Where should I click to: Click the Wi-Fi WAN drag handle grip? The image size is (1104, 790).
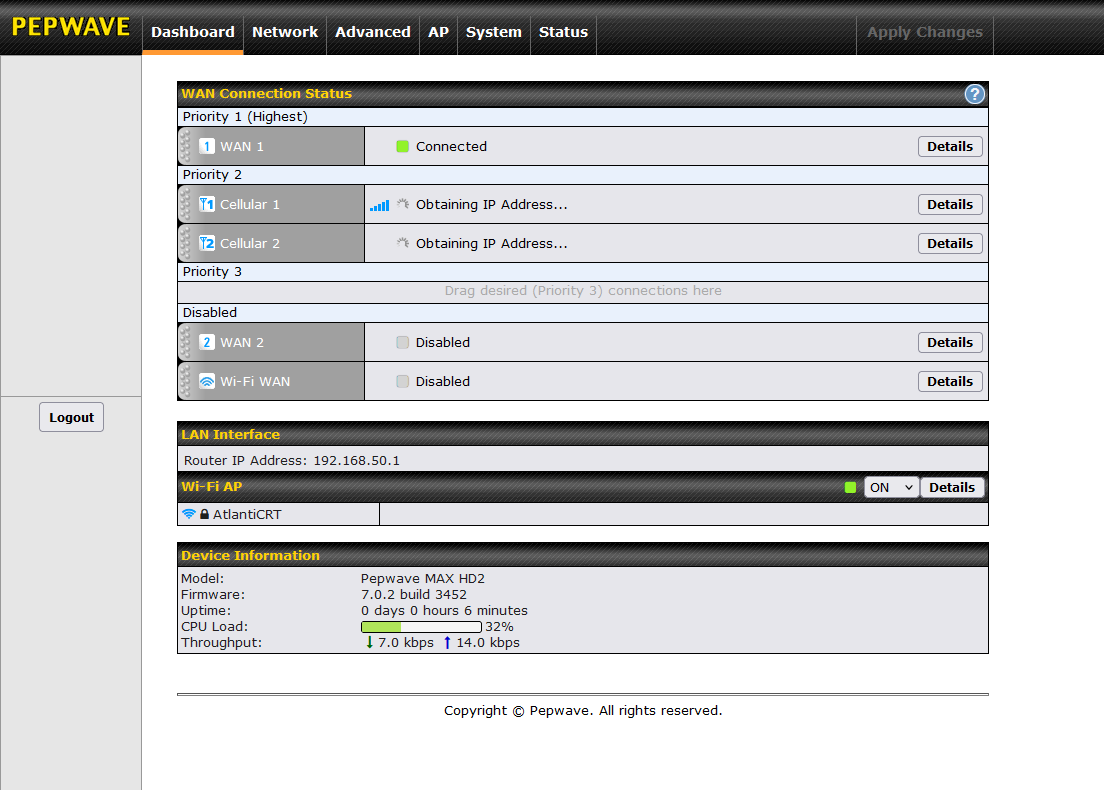185,381
